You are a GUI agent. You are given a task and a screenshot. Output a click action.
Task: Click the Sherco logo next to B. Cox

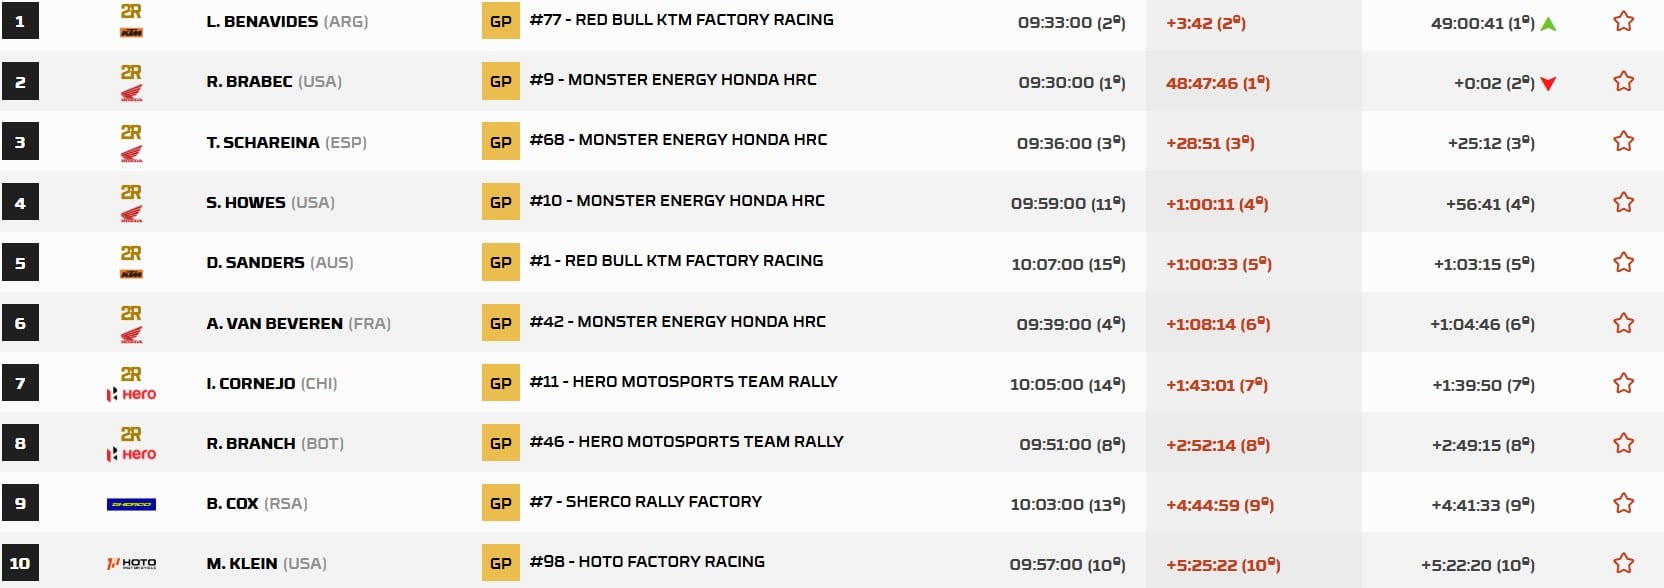click(131, 504)
